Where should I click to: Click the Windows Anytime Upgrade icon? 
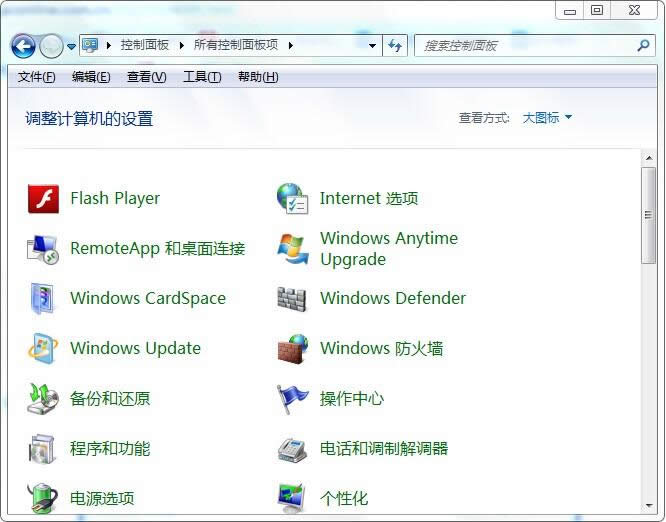point(293,249)
